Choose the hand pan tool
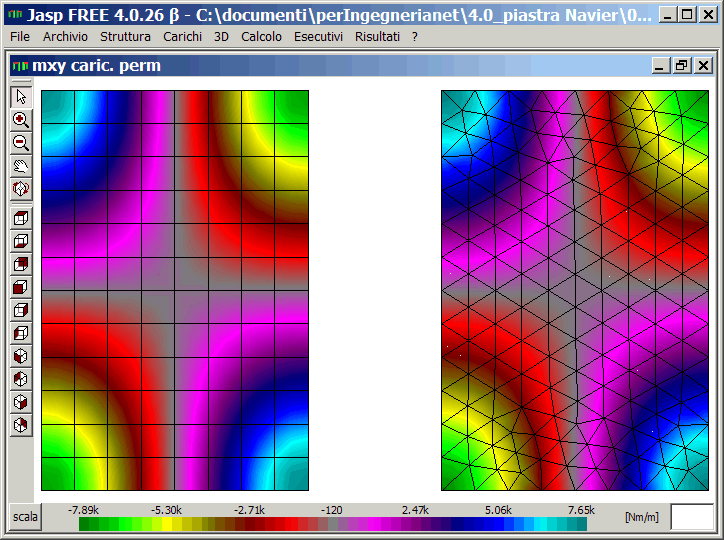 tap(21, 166)
